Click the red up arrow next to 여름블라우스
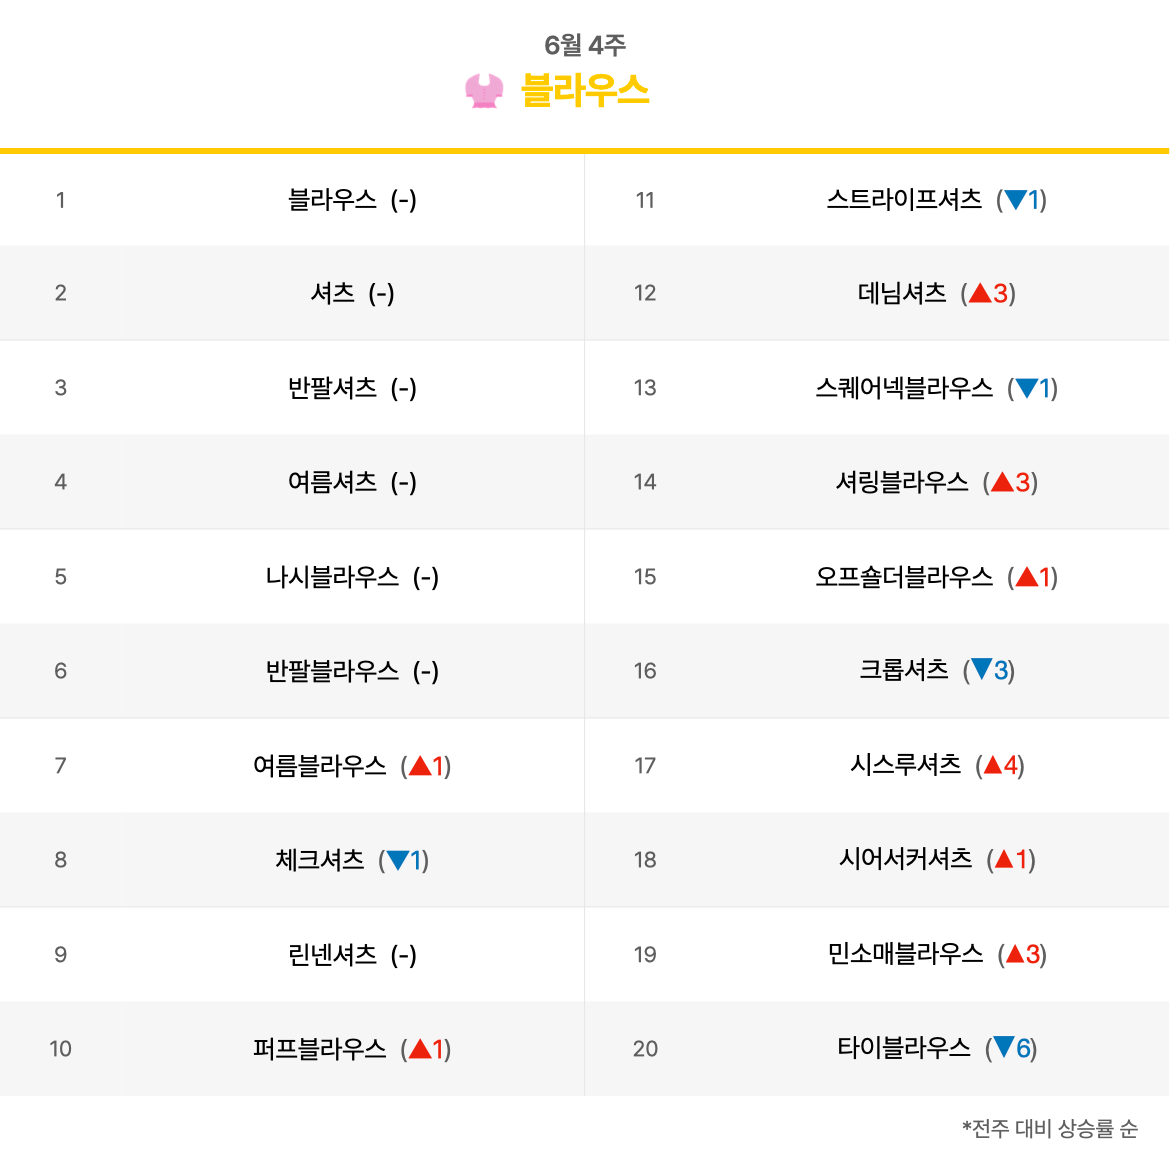Screen dimensions: 1170x1170 [420, 766]
